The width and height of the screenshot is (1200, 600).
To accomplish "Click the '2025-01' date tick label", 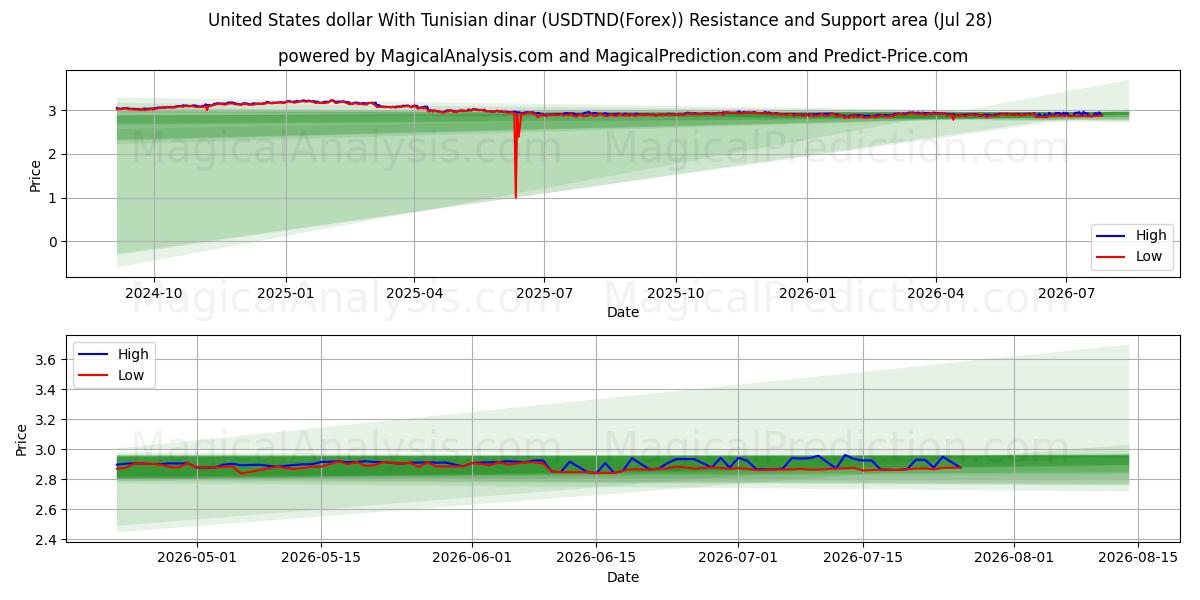I will (x=286, y=293).
